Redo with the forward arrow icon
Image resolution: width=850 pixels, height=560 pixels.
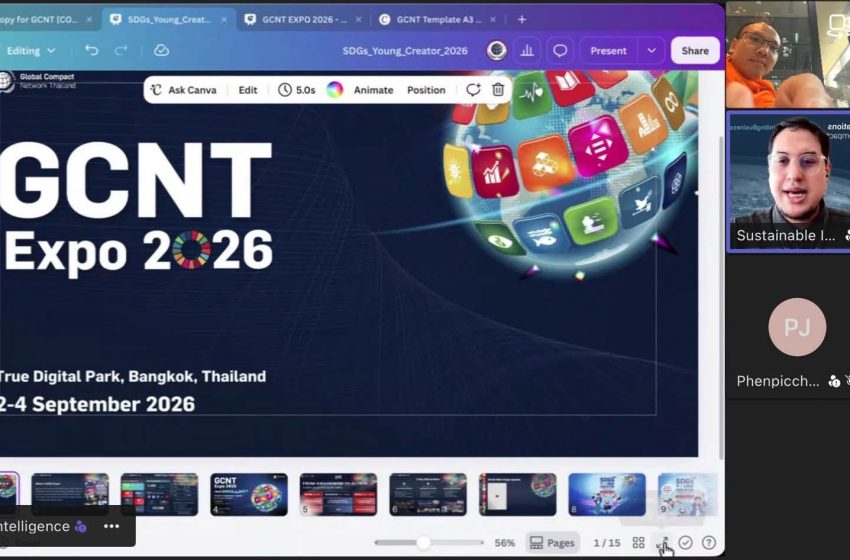click(121, 50)
